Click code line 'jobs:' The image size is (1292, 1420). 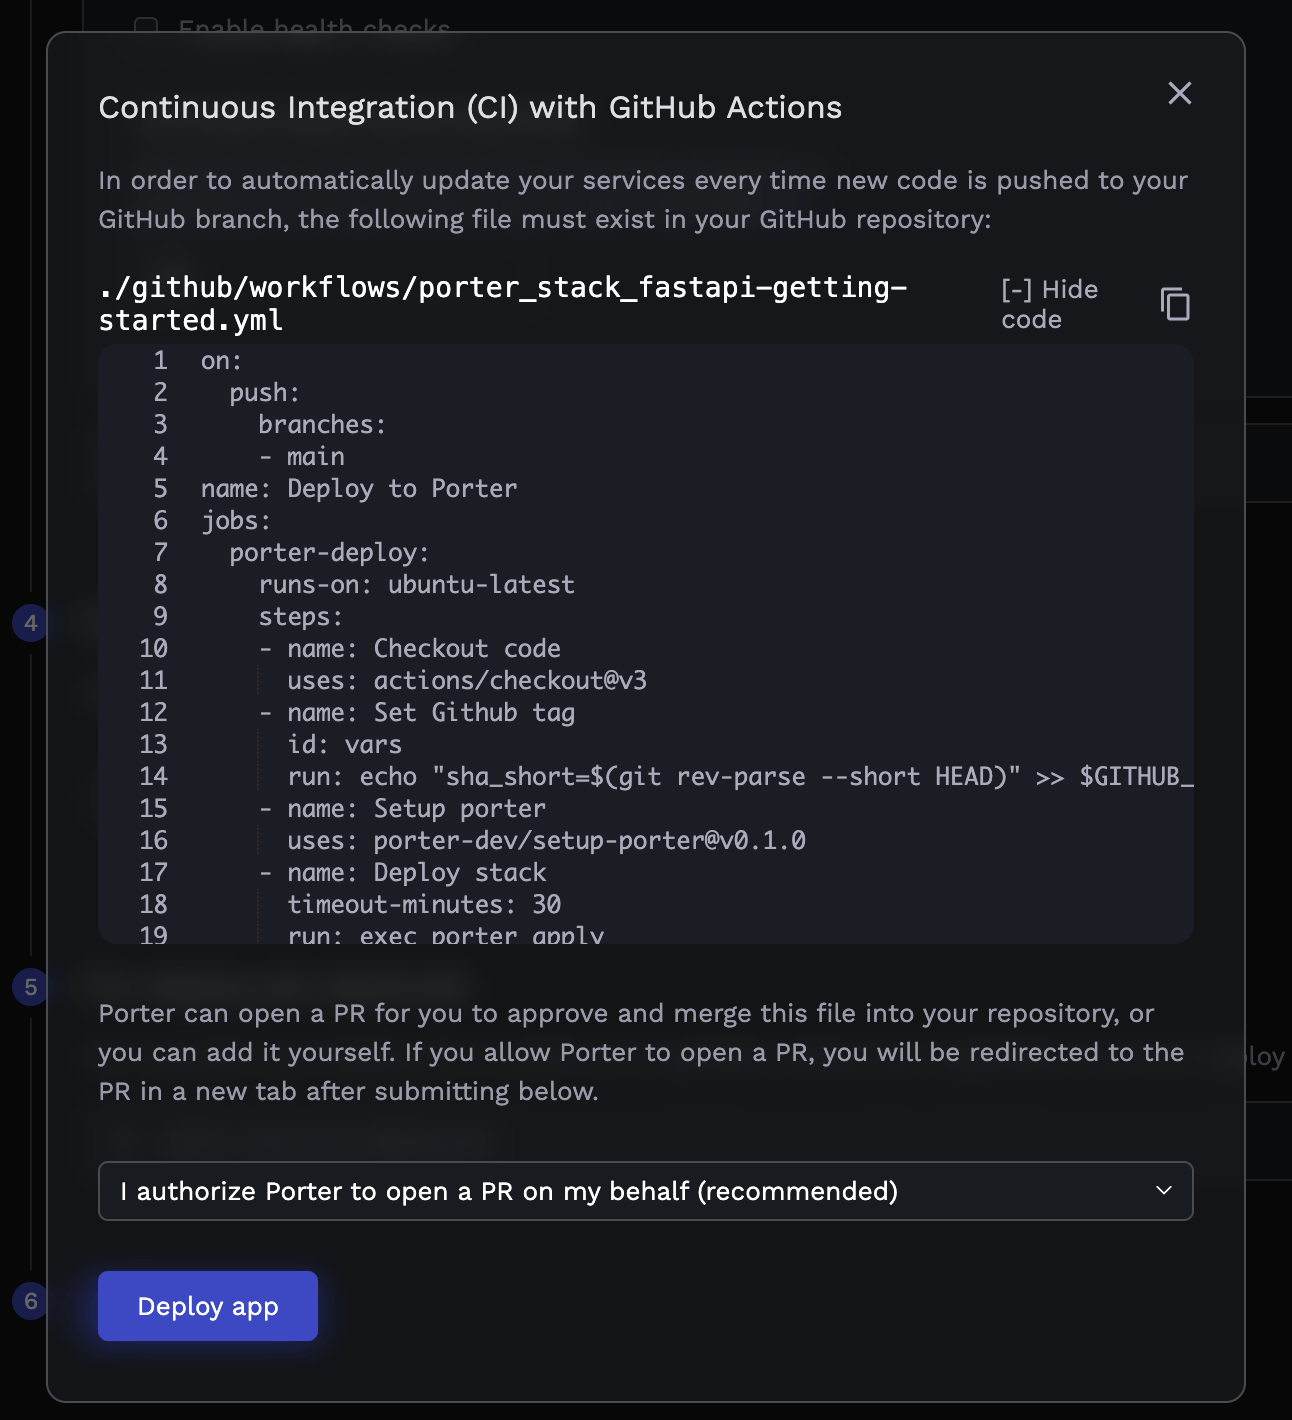coord(236,521)
